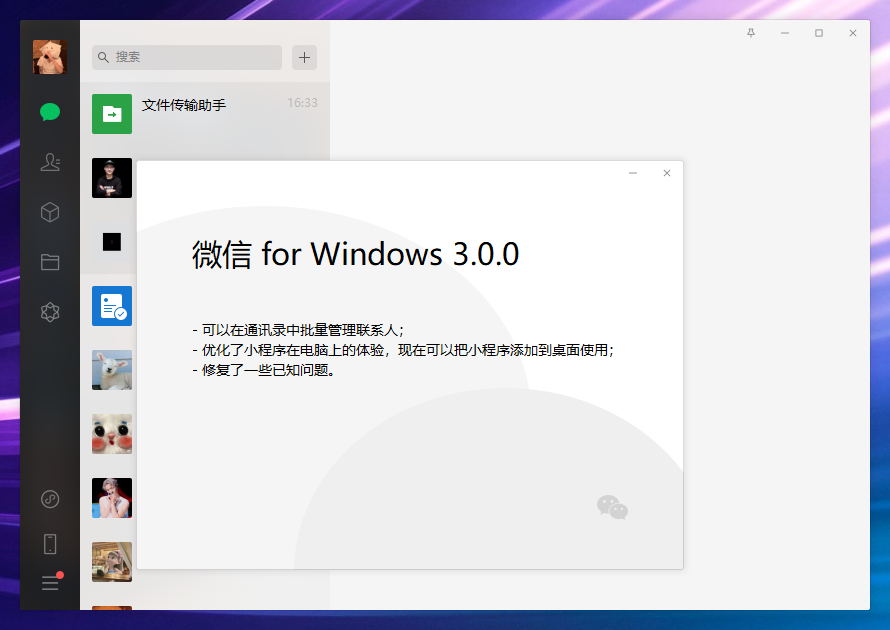This screenshot has height=630, width=890.
Task: Open the chat files folder icon
Action: coord(50,262)
